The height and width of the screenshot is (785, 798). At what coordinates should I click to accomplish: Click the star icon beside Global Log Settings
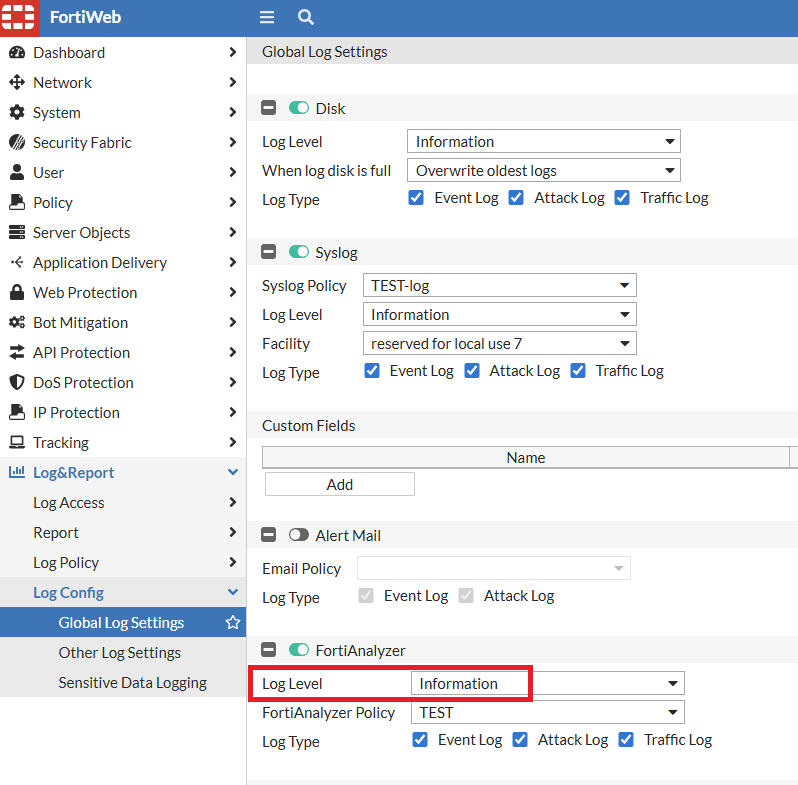tap(233, 622)
